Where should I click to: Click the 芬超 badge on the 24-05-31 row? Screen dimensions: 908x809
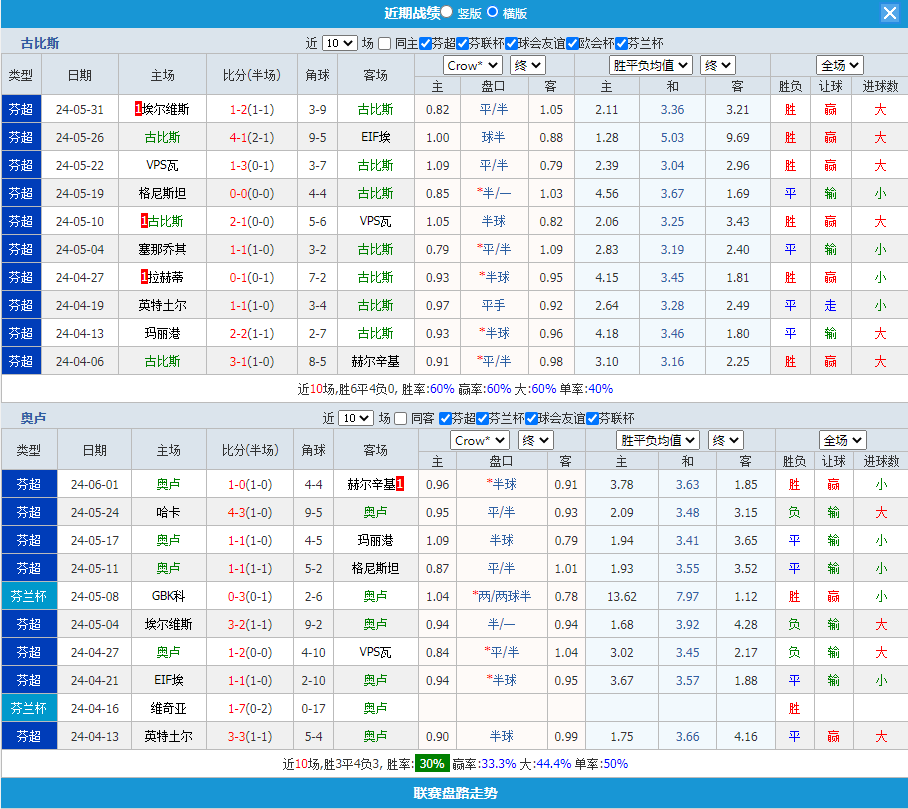[21, 109]
